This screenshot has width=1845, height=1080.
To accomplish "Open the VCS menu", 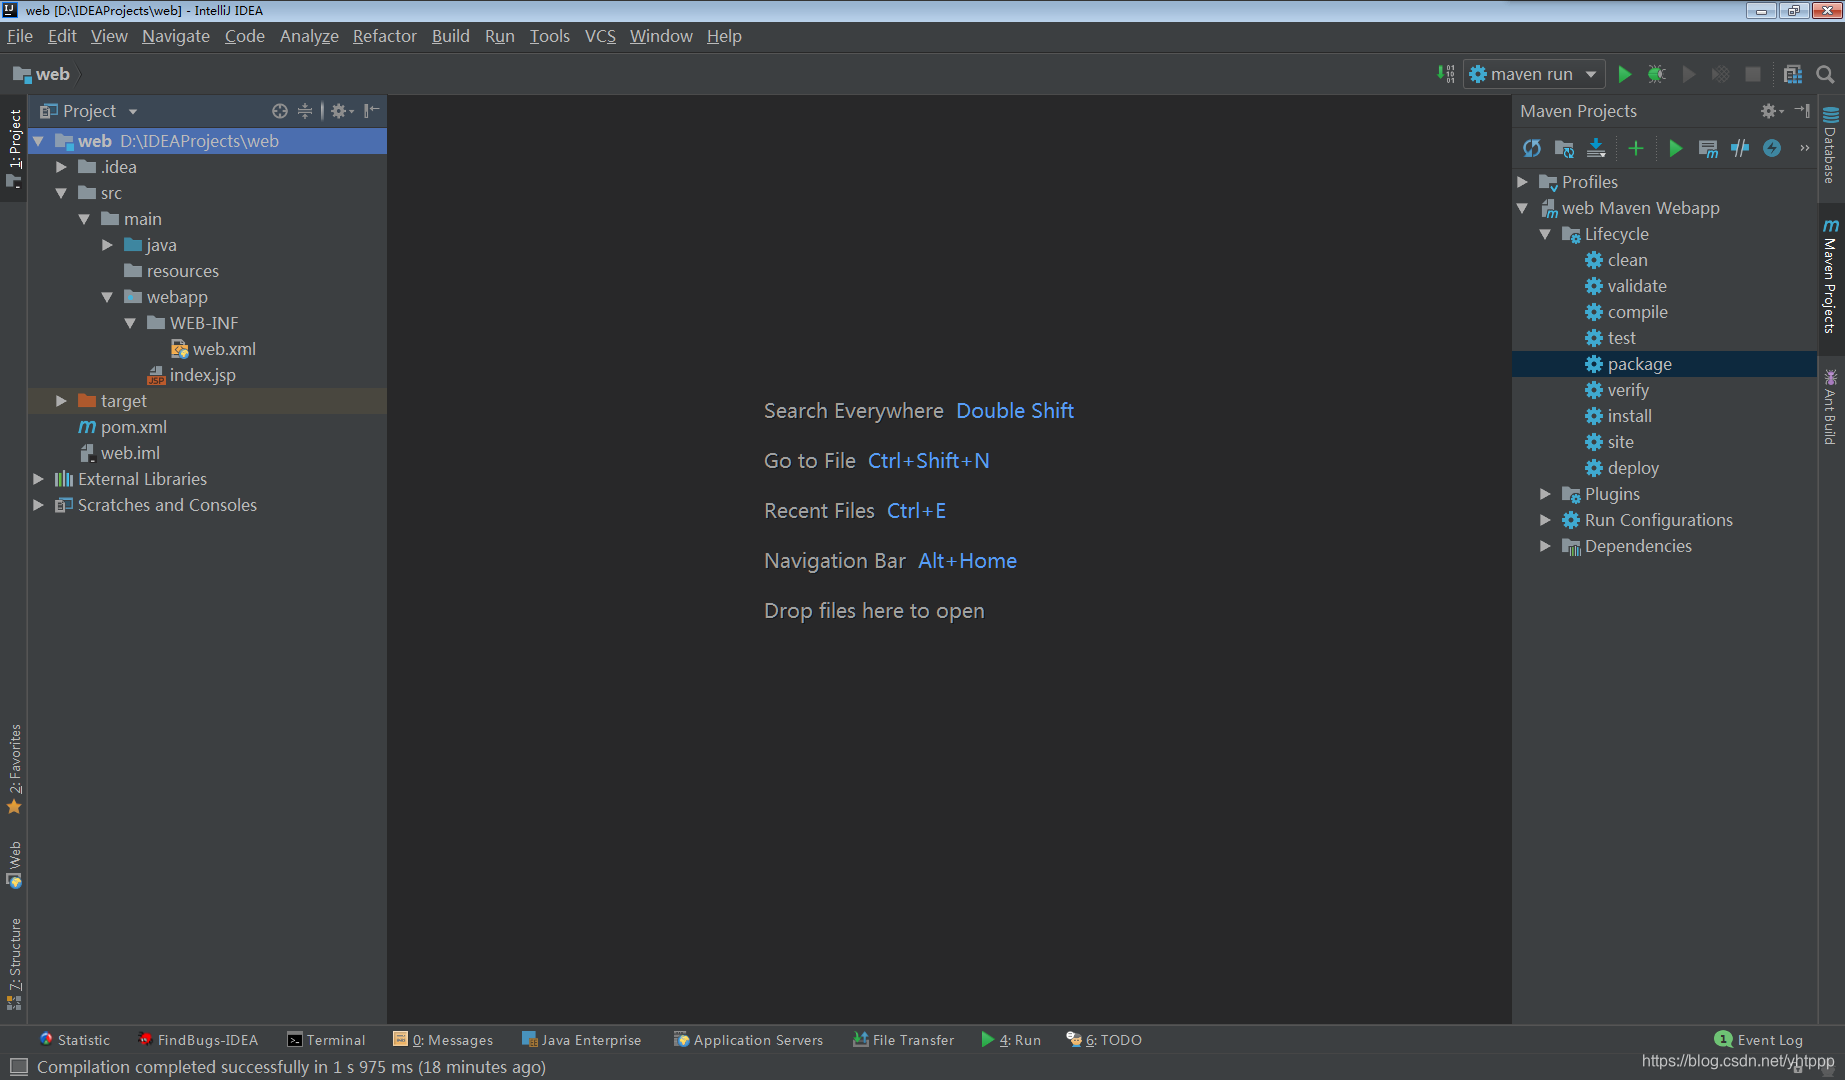I will [600, 36].
